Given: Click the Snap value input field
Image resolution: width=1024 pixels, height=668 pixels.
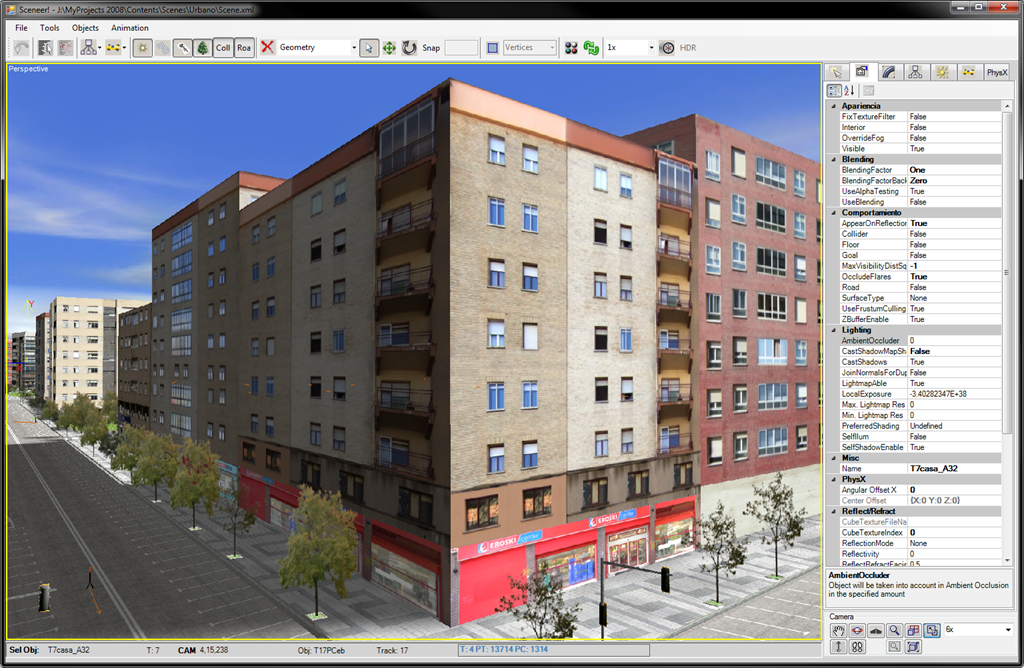Looking at the screenshot, I should tap(461, 48).
